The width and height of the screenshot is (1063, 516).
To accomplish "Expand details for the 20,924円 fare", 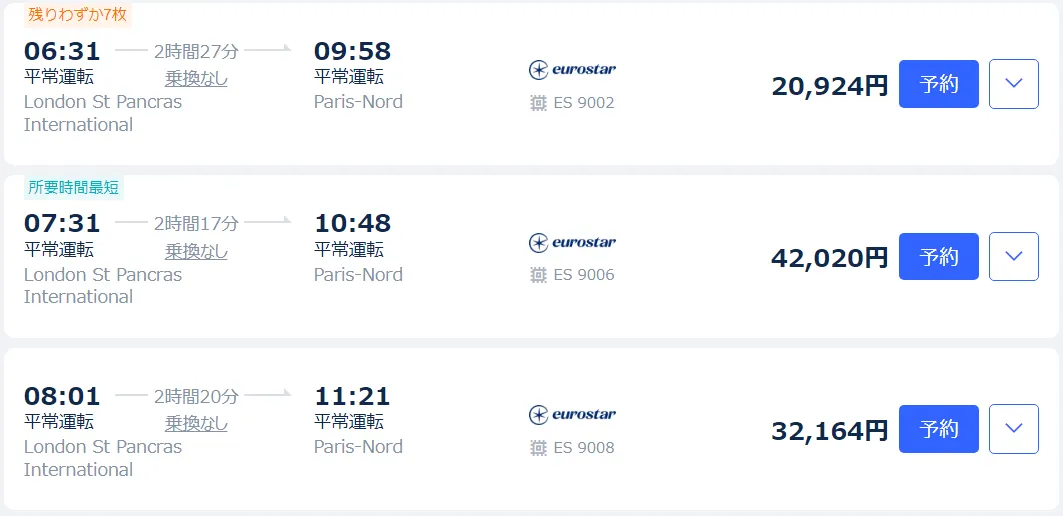I will (1014, 84).
